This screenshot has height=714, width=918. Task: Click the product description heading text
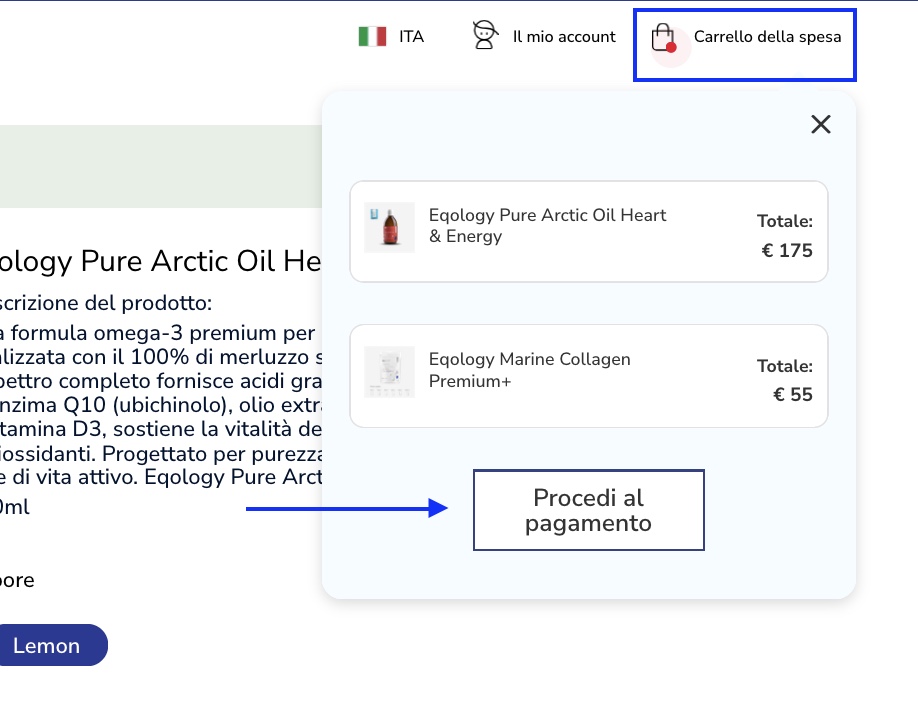[105, 303]
